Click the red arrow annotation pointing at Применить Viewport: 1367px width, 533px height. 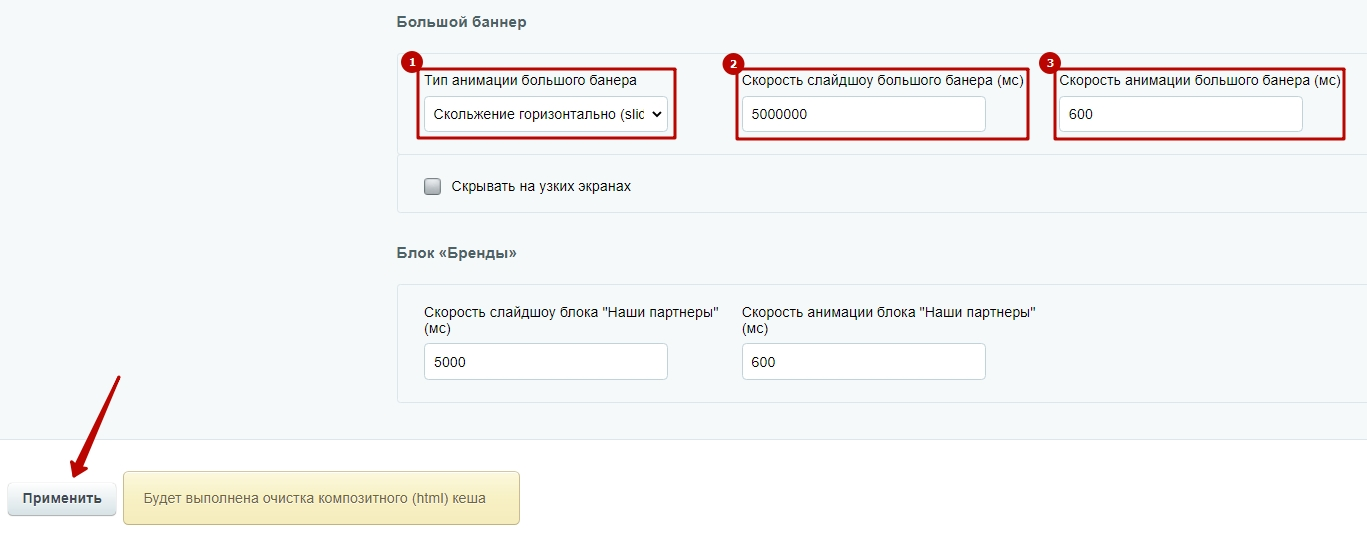tap(96, 425)
